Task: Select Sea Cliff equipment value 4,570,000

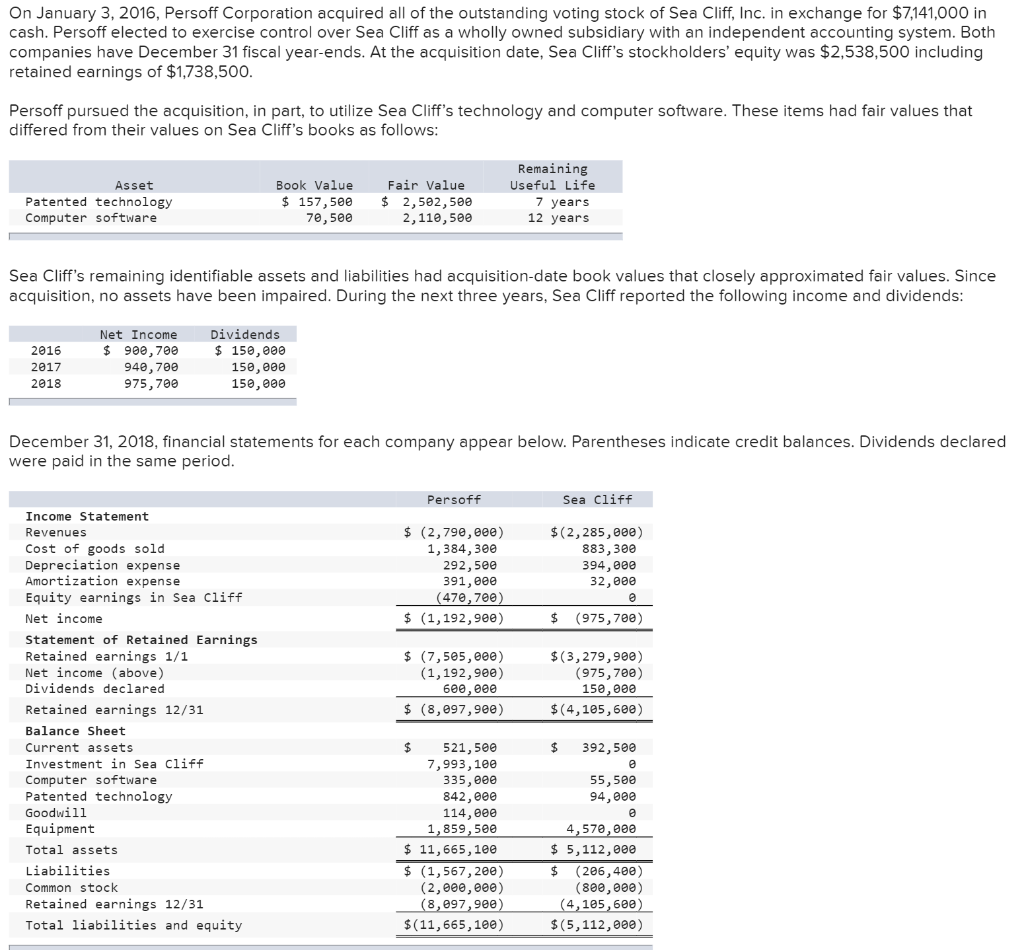Action: 601,829
